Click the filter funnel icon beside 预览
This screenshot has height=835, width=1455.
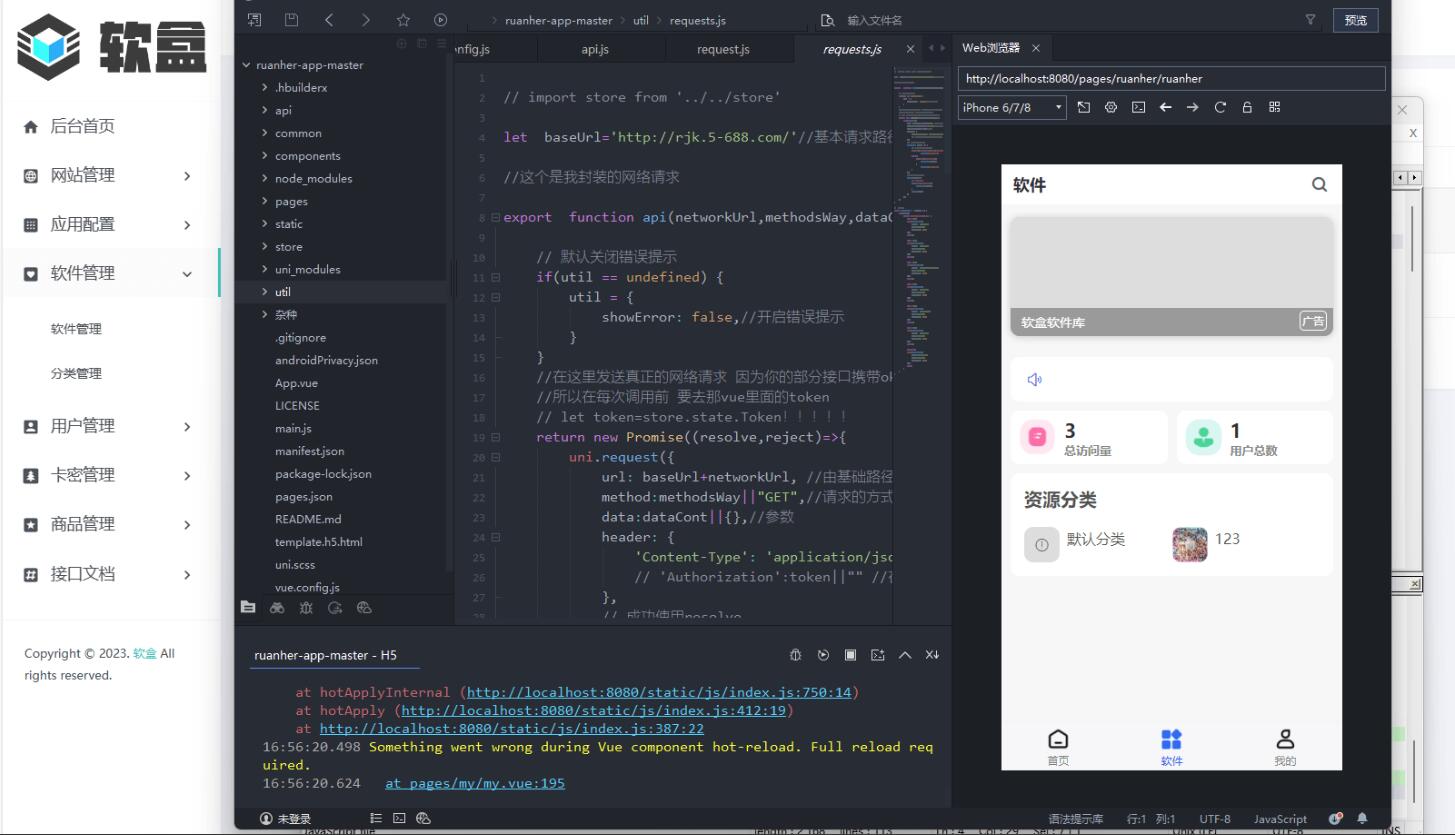click(1310, 20)
